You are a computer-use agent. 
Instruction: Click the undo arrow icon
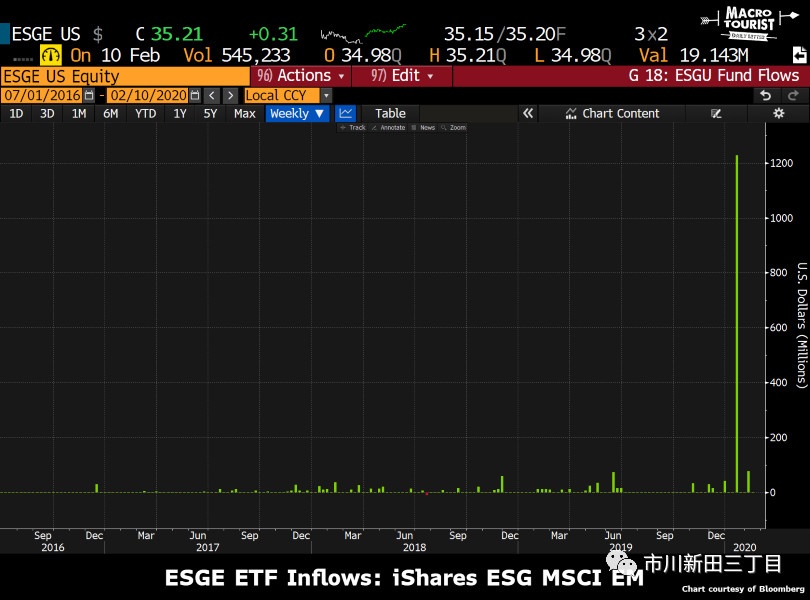(766, 95)
